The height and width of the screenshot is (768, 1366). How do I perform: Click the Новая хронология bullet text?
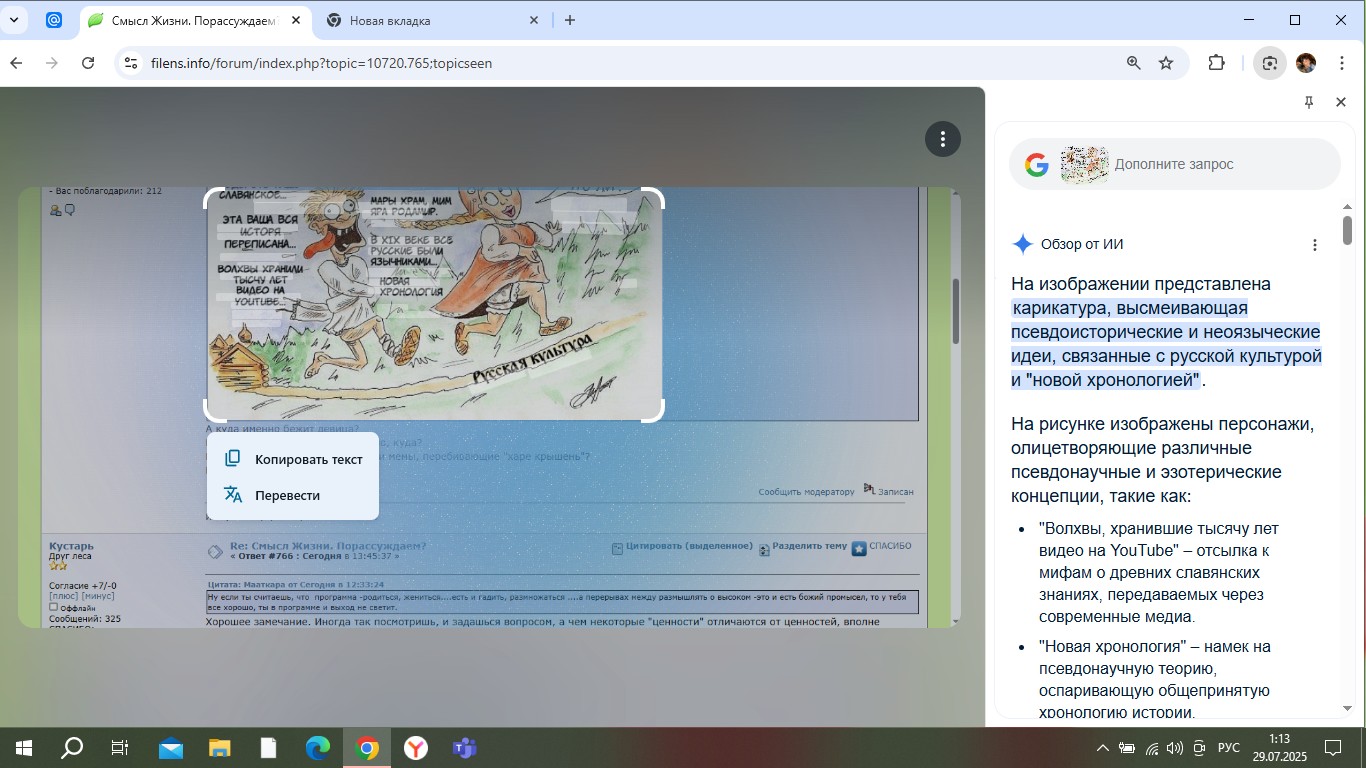click(x=1154, y=679)
